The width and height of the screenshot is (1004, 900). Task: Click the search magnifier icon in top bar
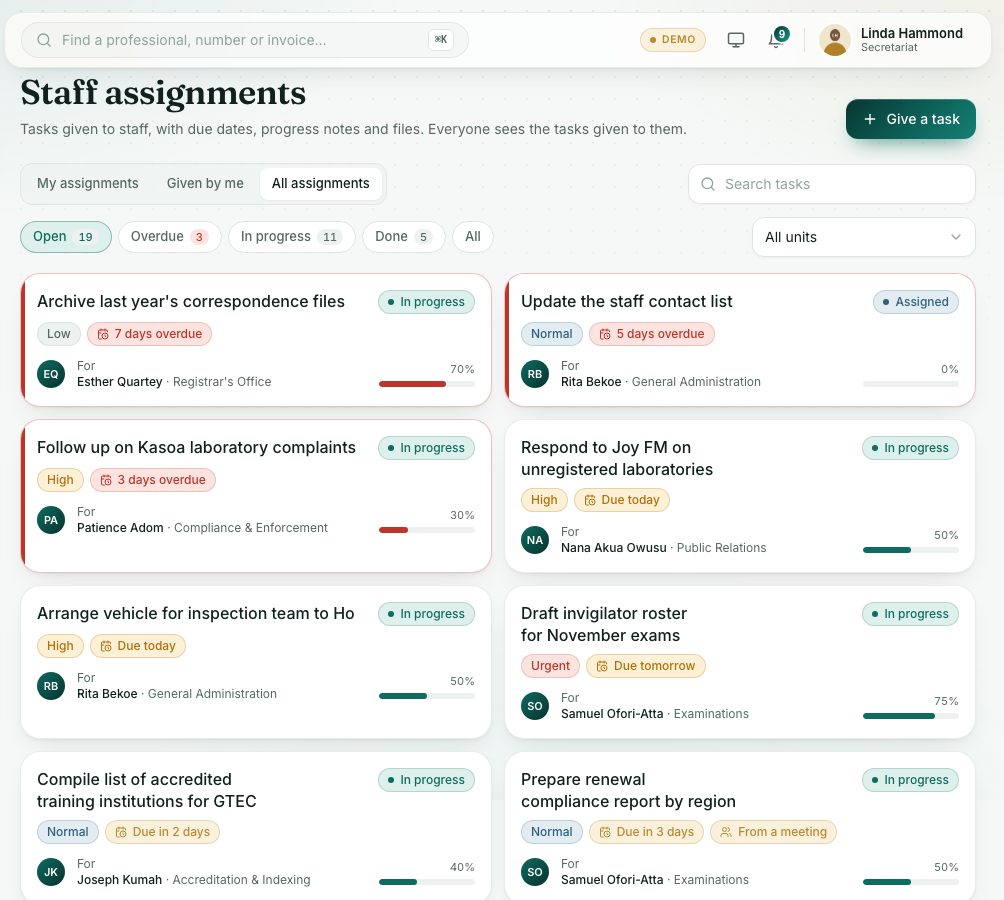pos(44,40)
